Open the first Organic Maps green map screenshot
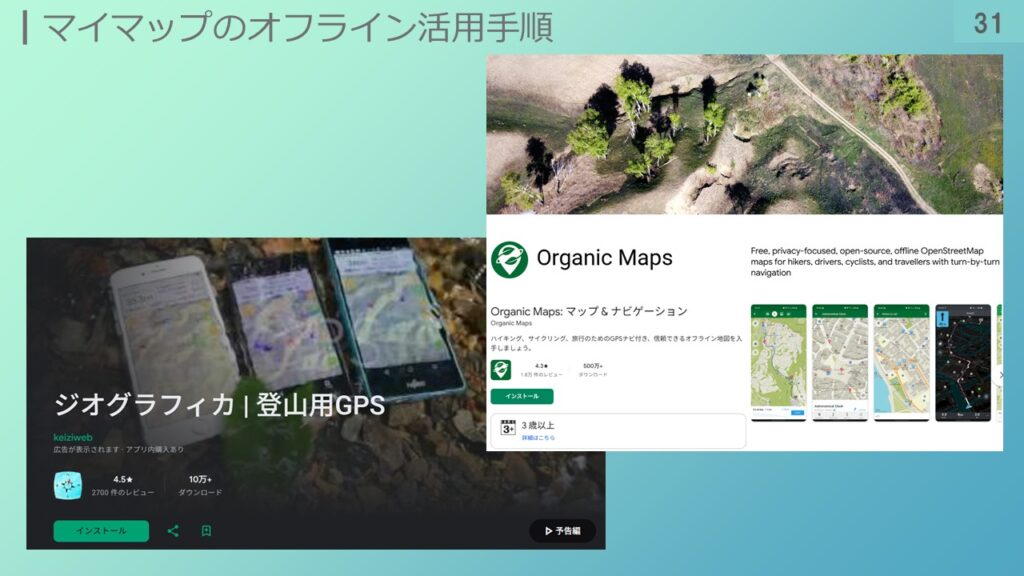The width and height of the screenshot is (1024, 576). coord(778,362)
